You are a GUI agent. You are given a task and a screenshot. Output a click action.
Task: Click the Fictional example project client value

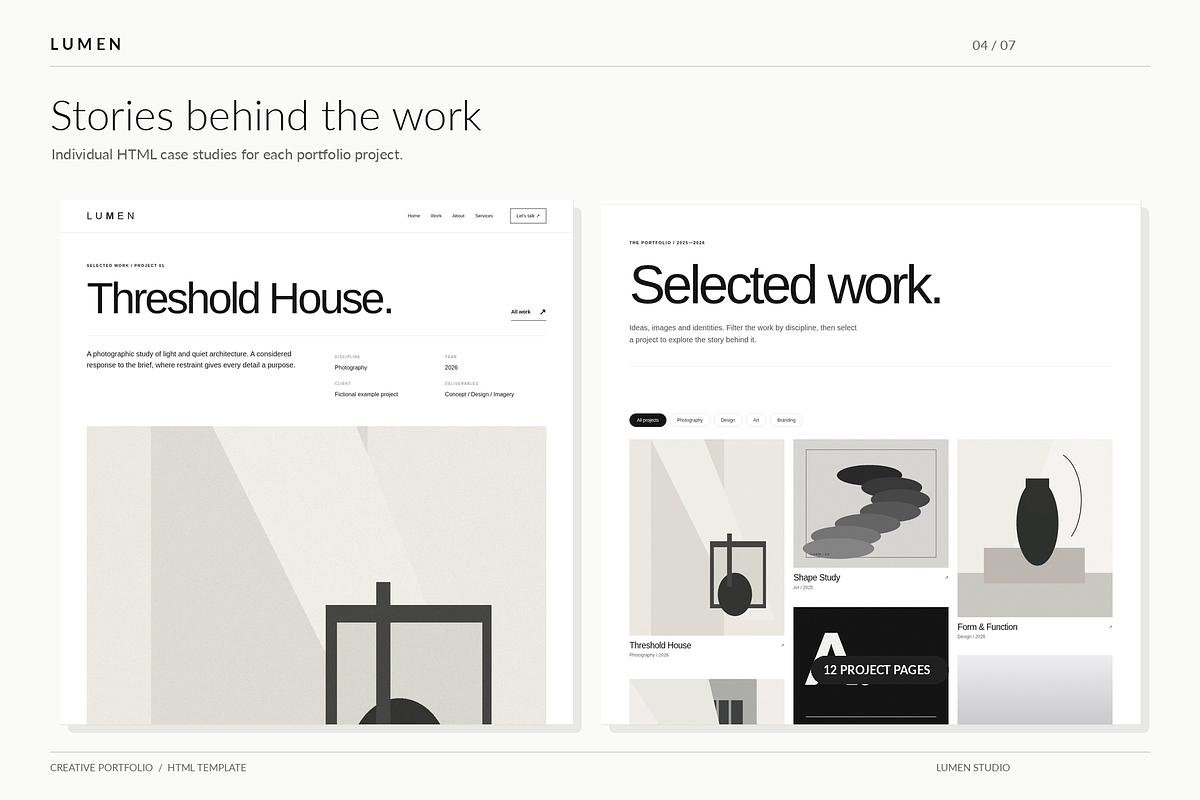pos(366,395)
